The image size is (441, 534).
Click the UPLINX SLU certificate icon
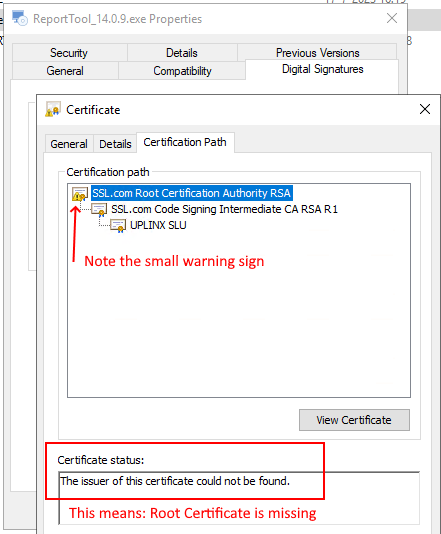pyautogui.click(x=118, y=225)
